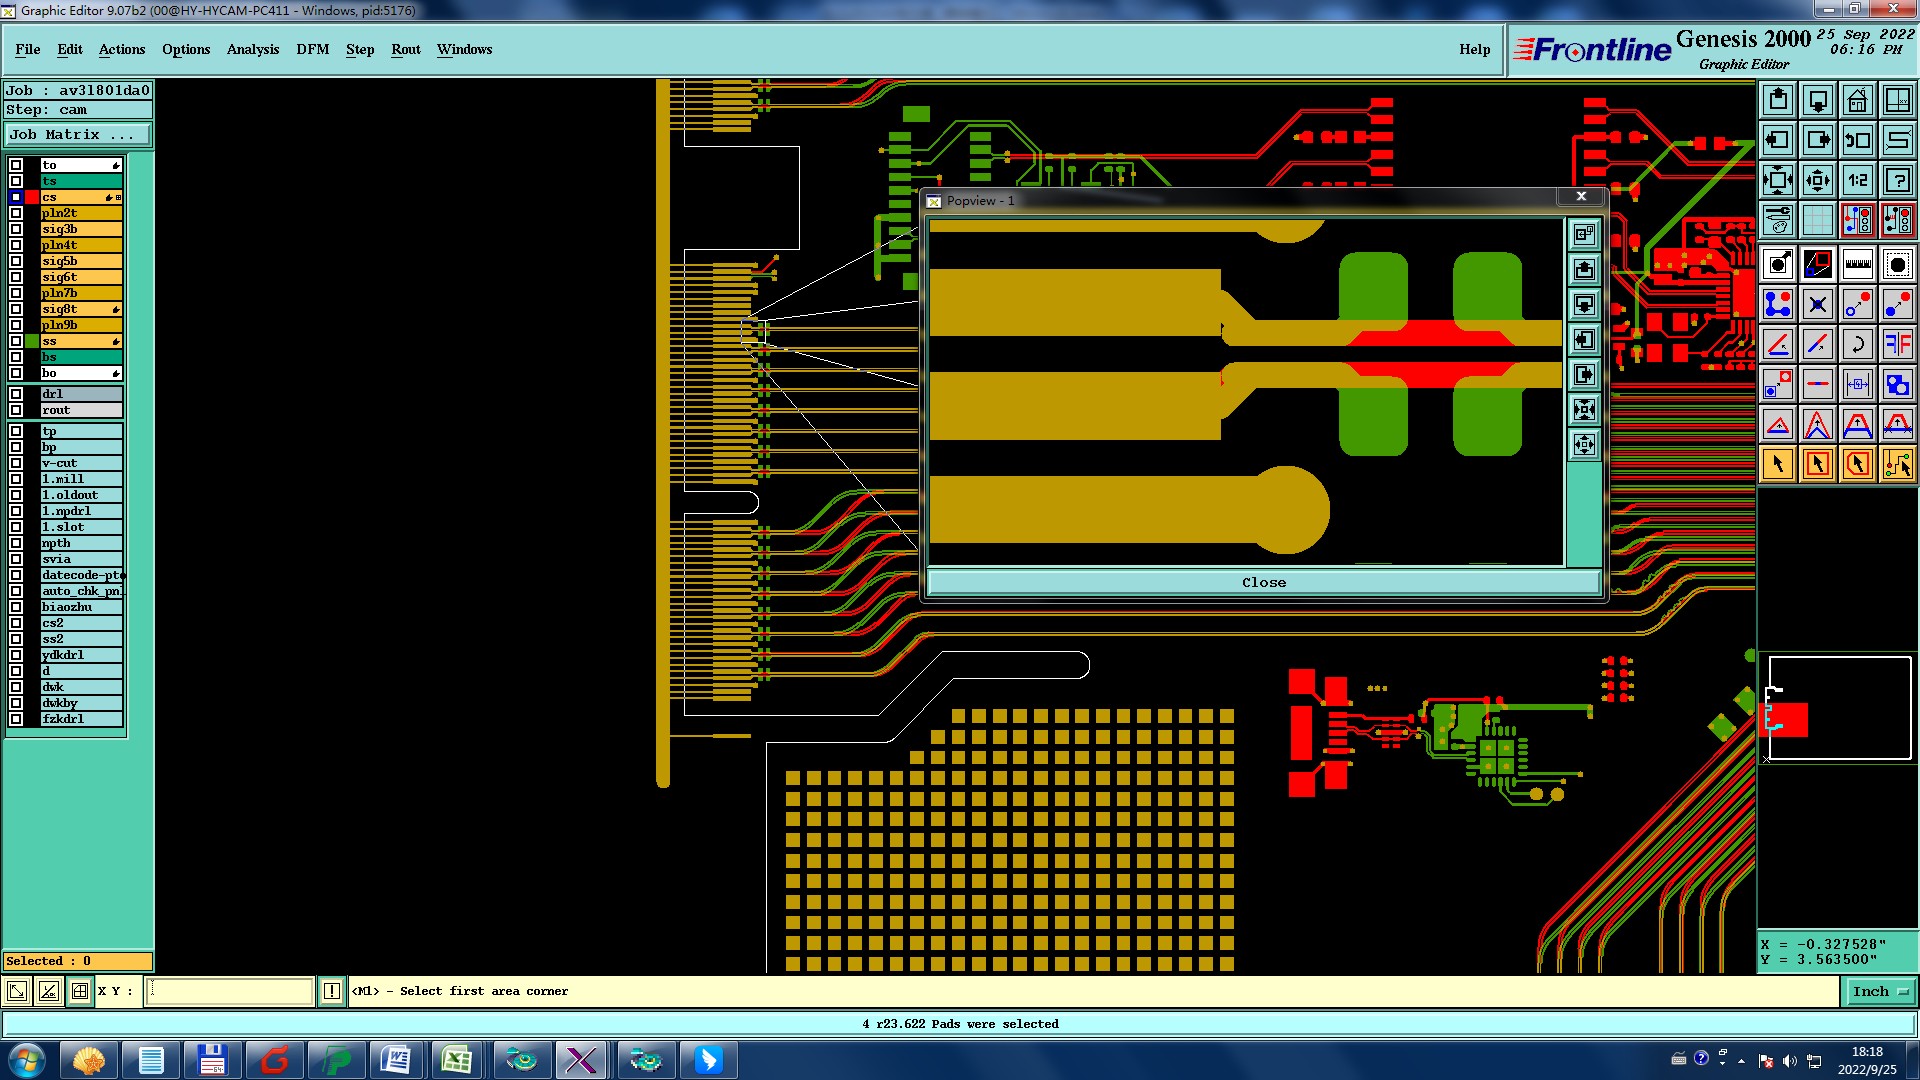
Task: Open Excel from the Windows taskbar
Action: [x=457, y=1060]
